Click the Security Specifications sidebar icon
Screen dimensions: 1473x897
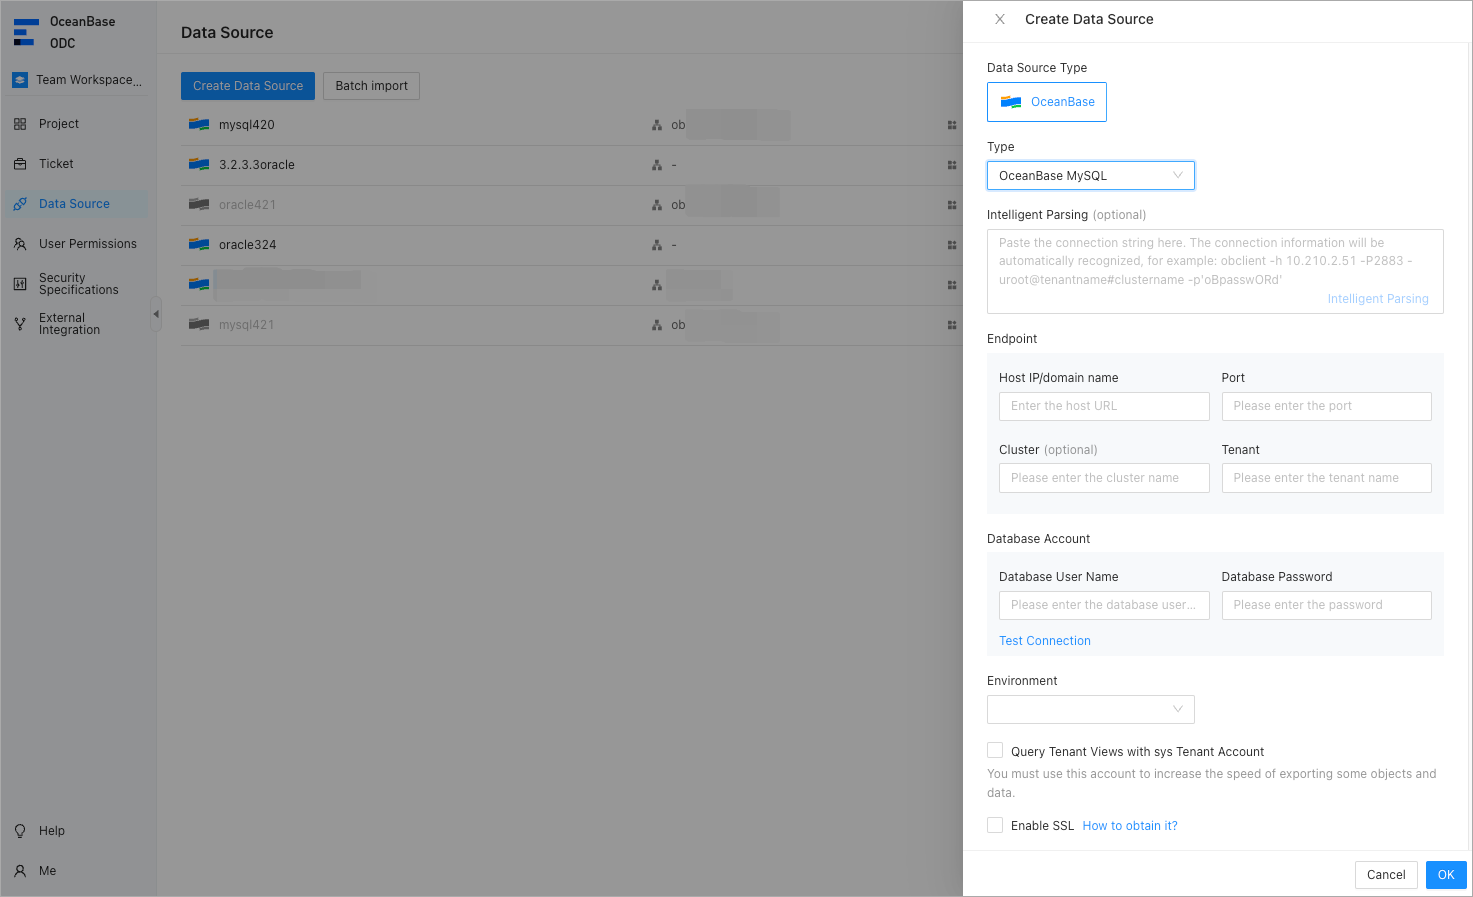coord(20,284)
